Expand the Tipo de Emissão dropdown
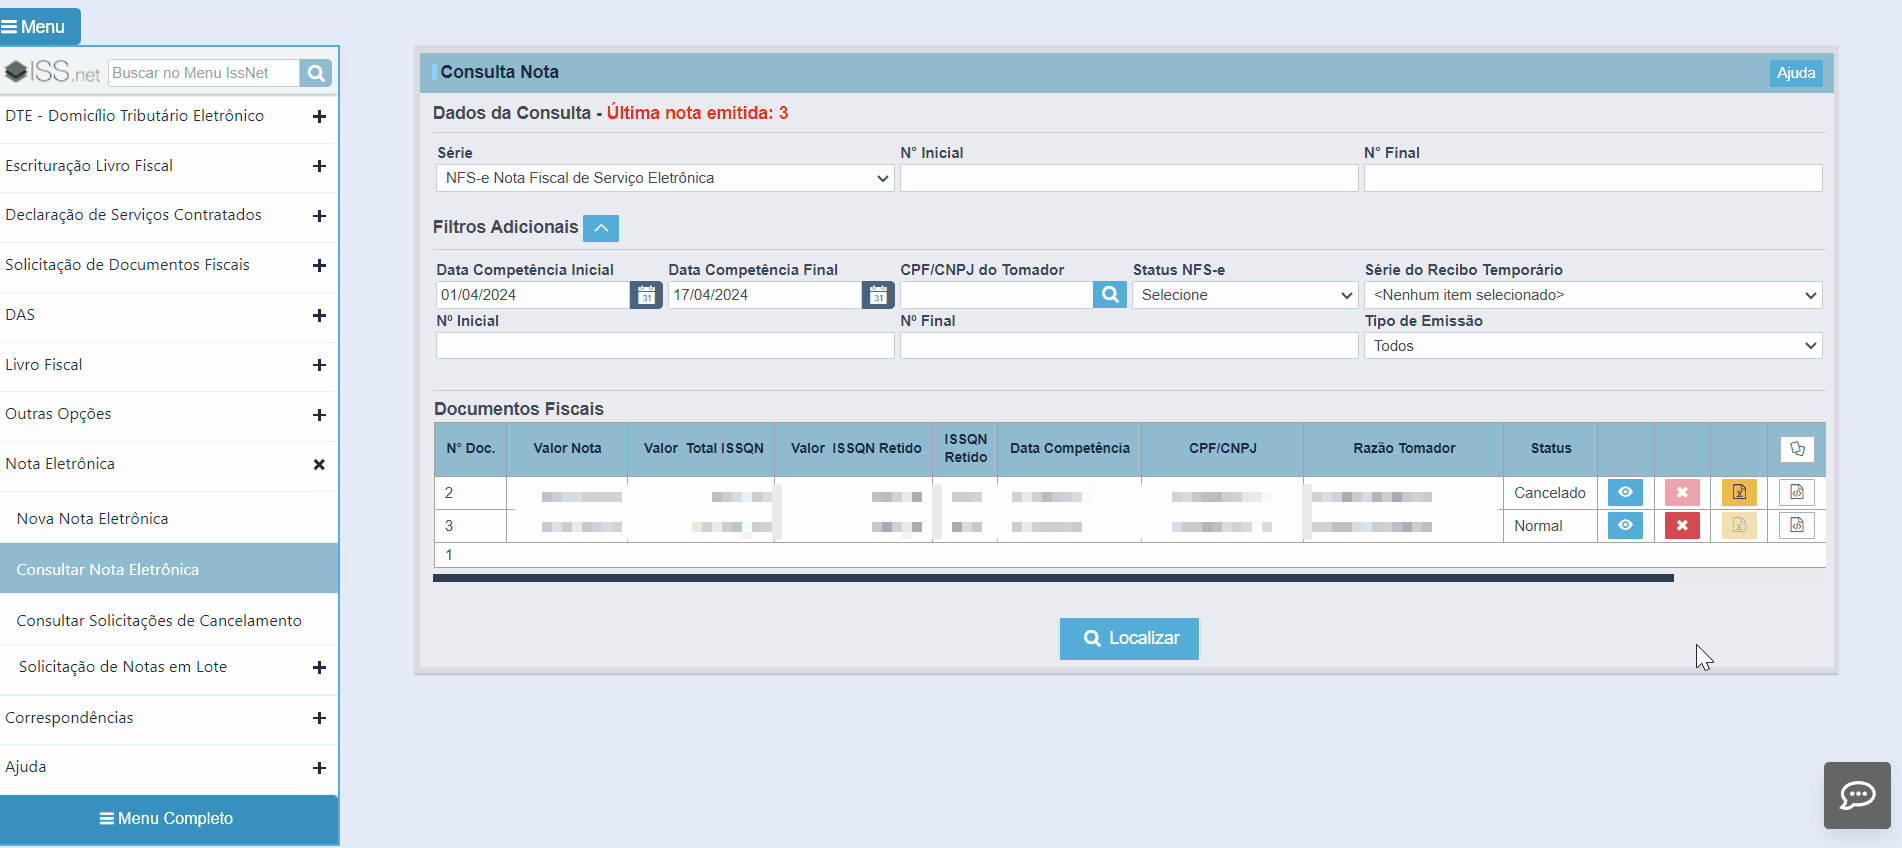 click(1593, 346)
